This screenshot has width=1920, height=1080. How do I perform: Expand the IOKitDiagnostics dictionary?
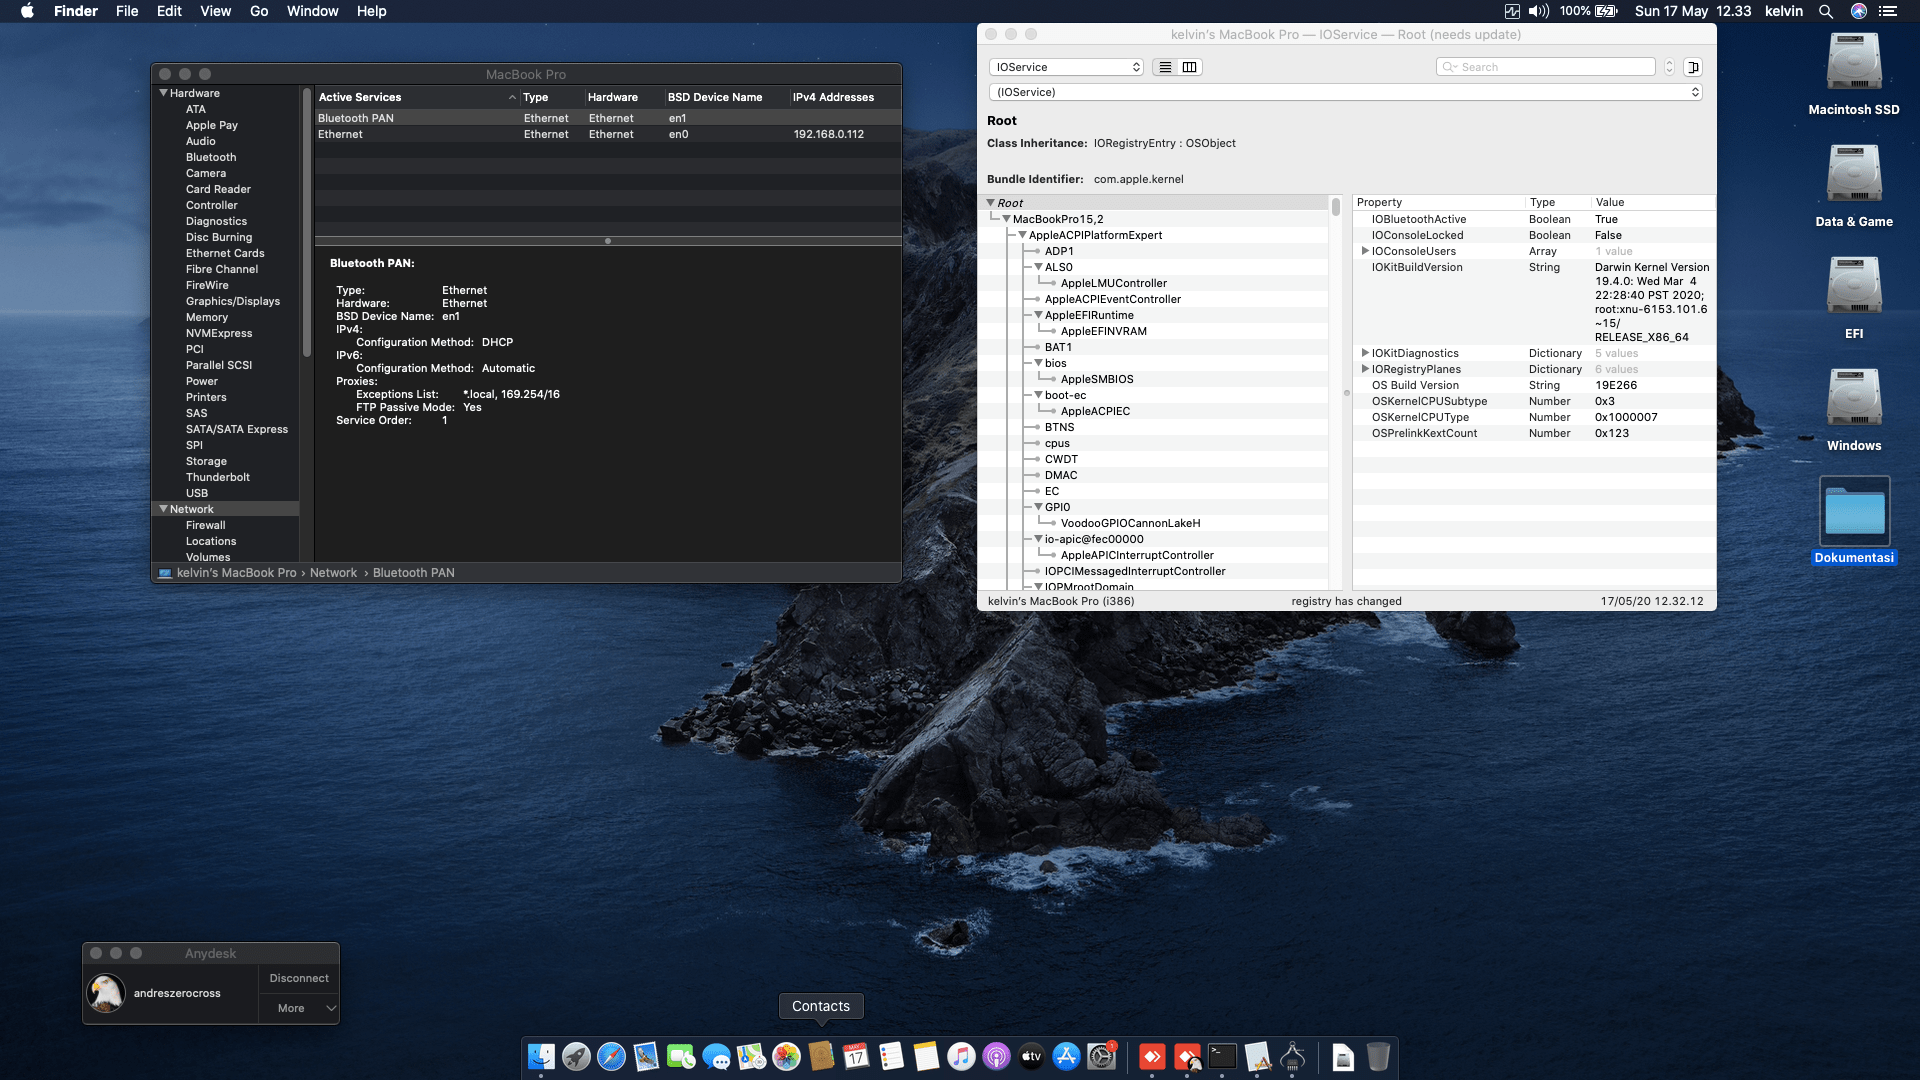tap(1365, 353)
